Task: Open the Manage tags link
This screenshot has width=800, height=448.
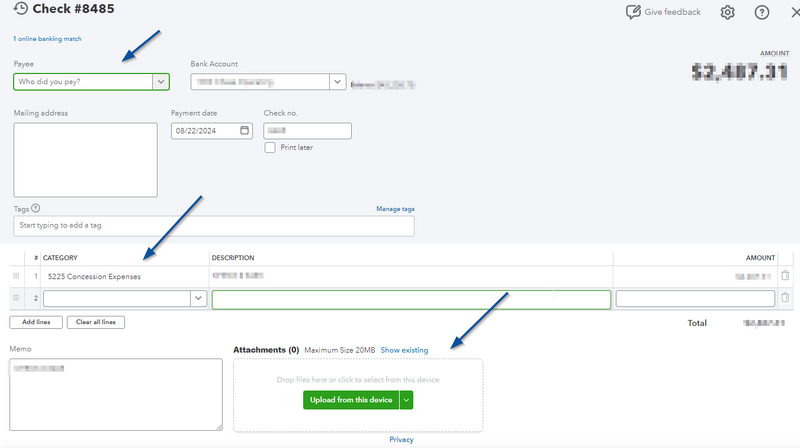Action: pyautogui.click(x=395, y=209)
